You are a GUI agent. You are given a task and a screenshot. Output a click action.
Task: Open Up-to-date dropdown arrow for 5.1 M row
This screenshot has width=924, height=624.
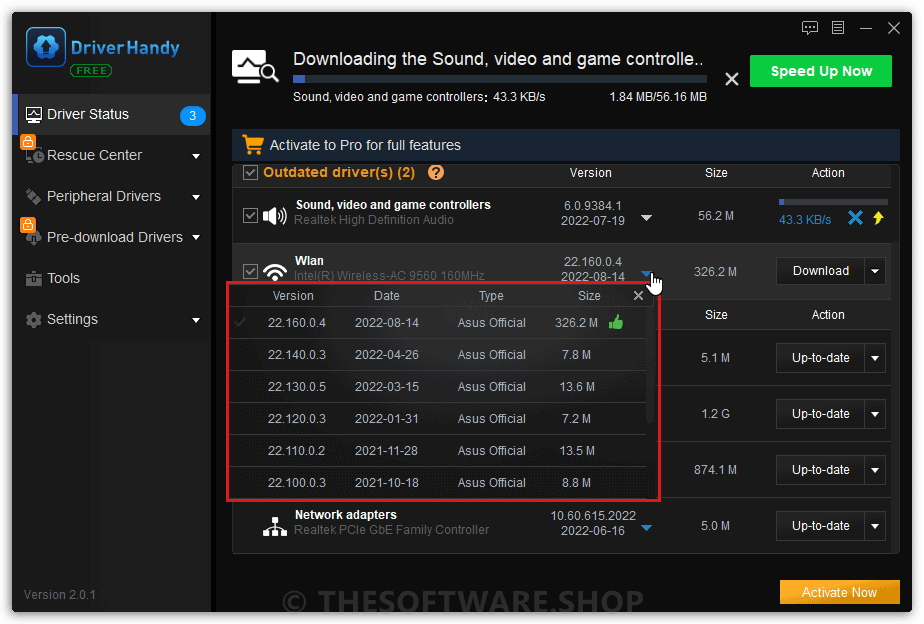point(875,358)
